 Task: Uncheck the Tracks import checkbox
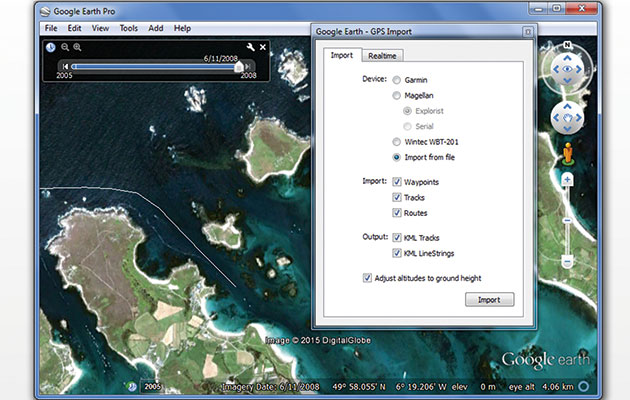[397, 197]
